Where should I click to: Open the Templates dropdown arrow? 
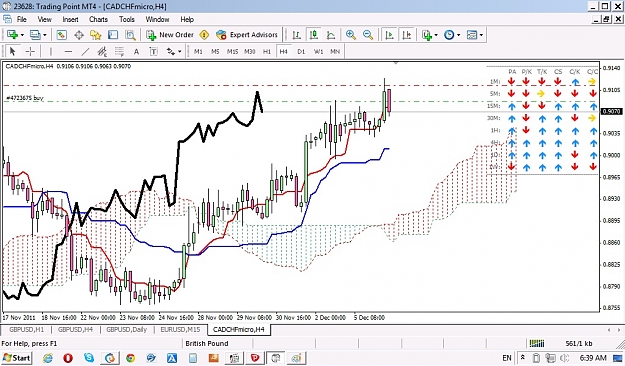pyautogui.click(x=482, y=35)
